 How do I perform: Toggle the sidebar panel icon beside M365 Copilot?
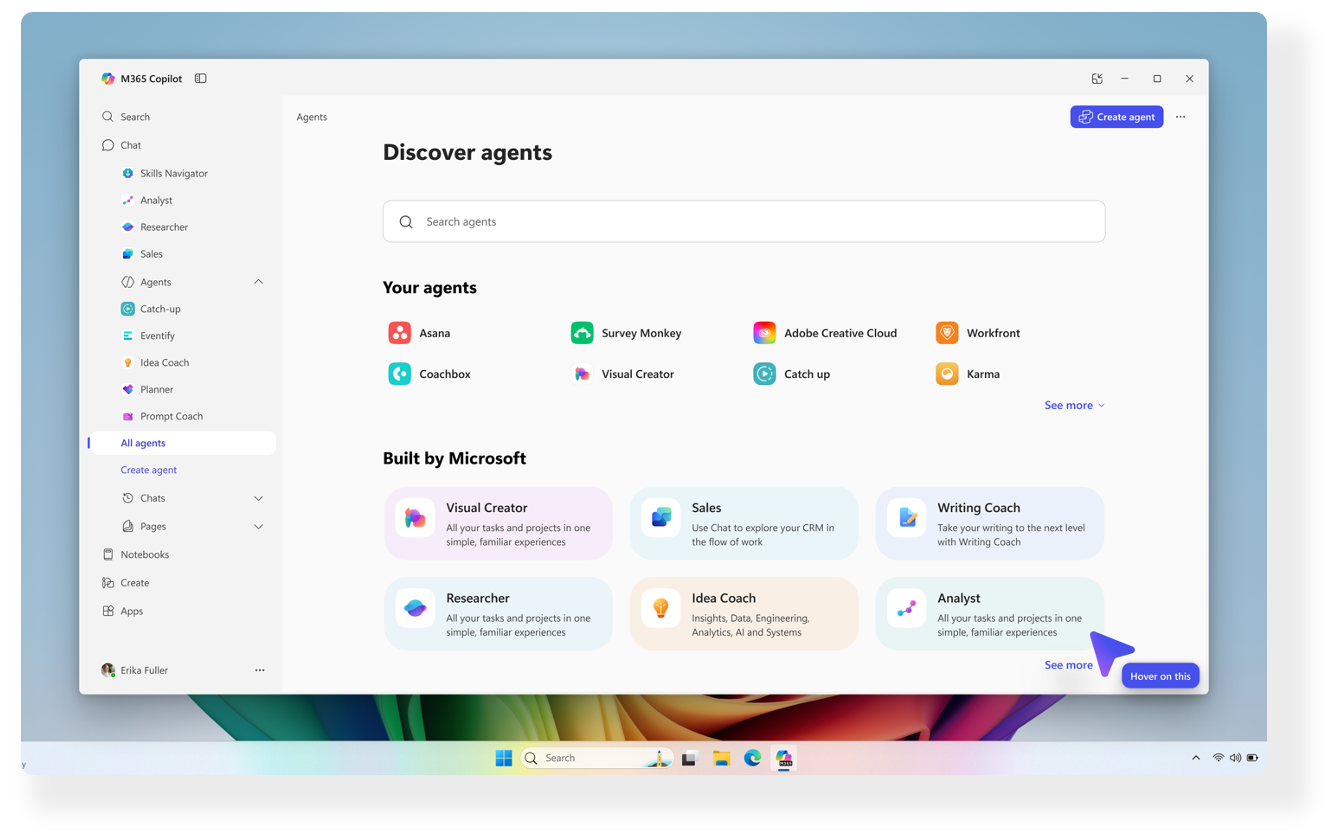click(201, 79)
